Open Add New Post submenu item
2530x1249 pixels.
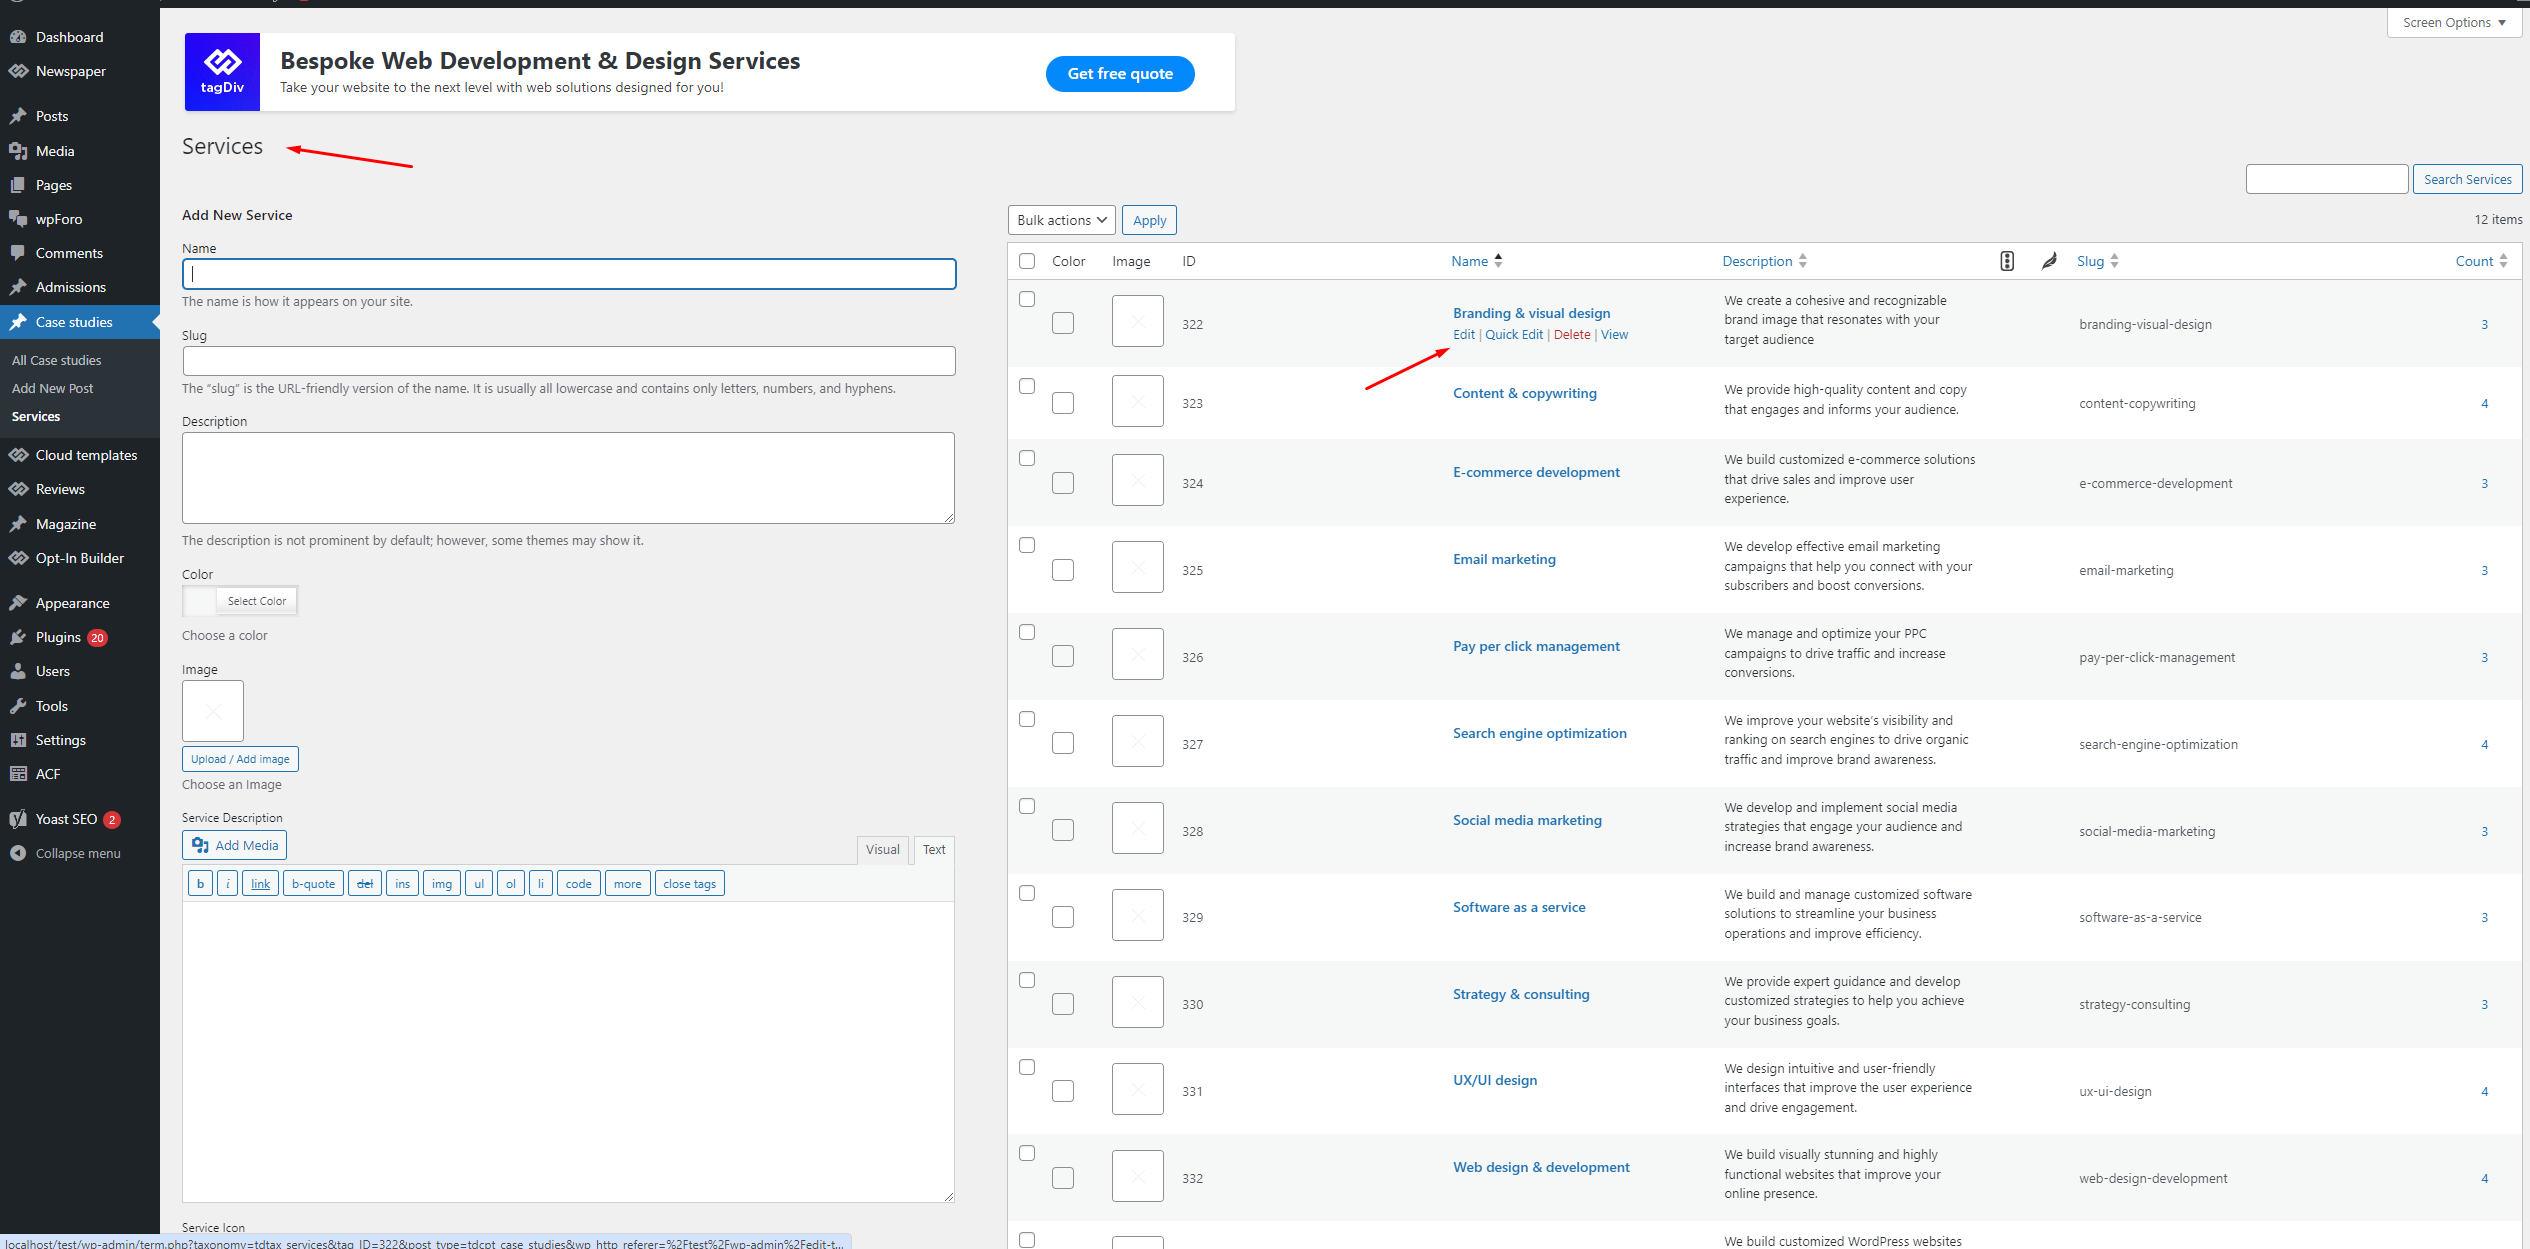(x=52, y=388)
